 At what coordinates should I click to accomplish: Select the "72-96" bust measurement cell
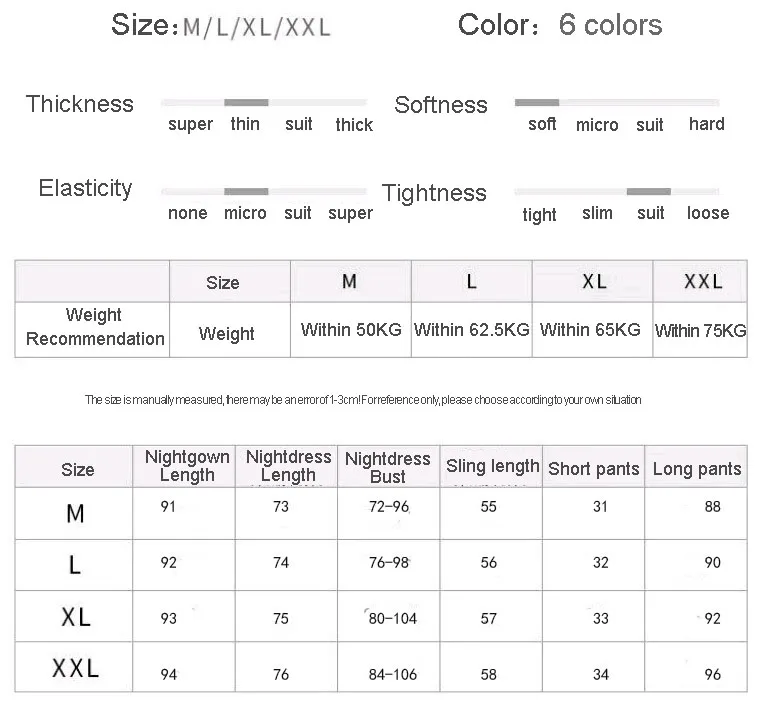coord(388,507)
